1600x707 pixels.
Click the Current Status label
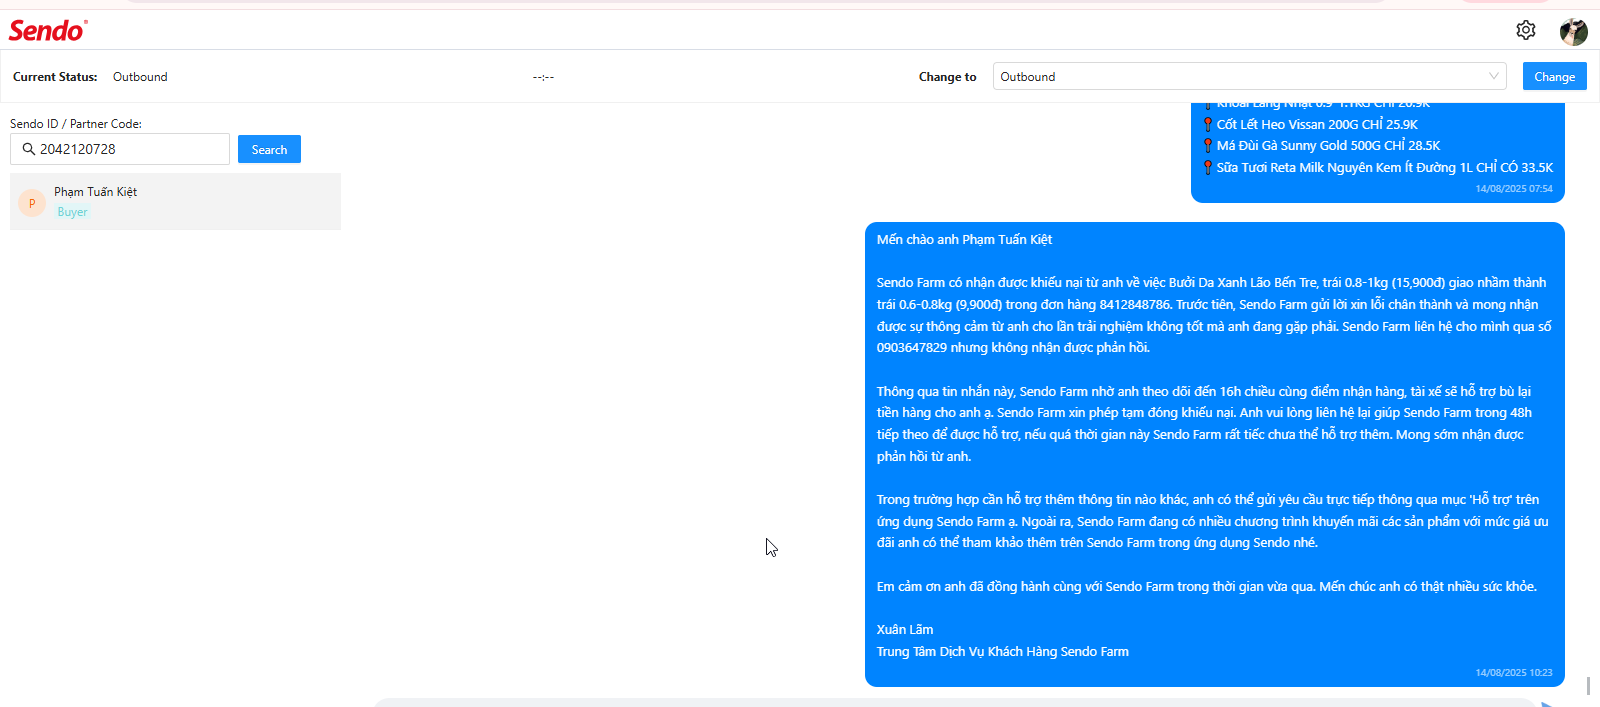(55, 77)
